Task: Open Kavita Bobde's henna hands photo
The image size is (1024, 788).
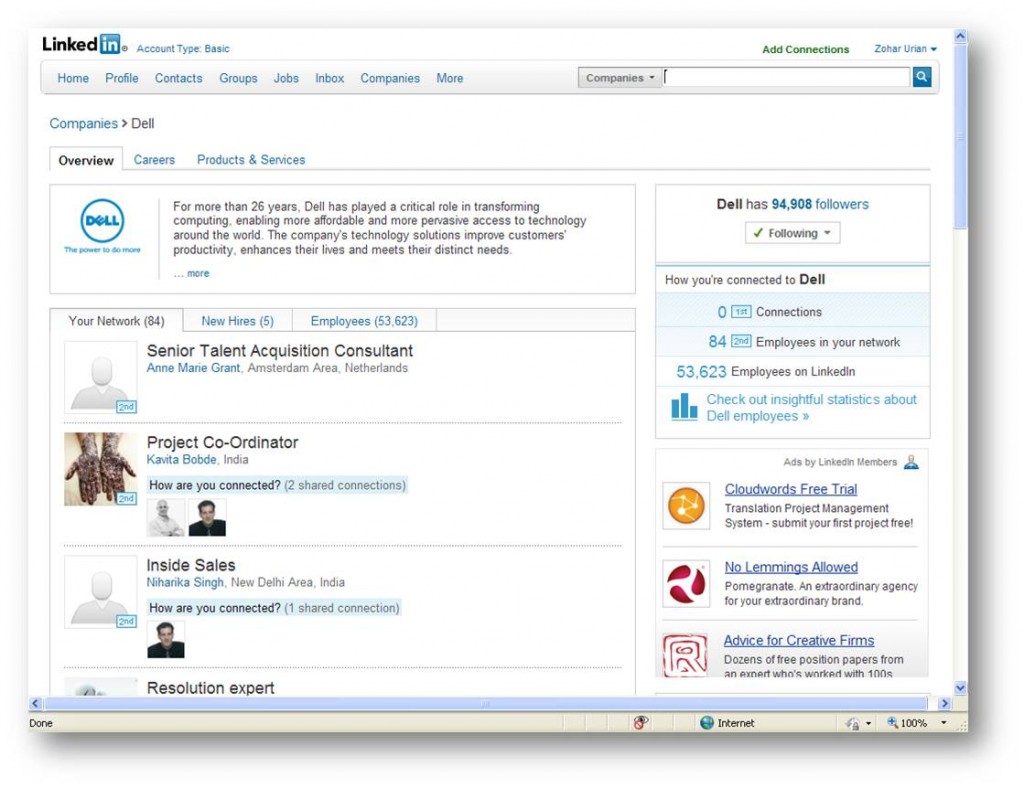Action: tap(101, 469)
